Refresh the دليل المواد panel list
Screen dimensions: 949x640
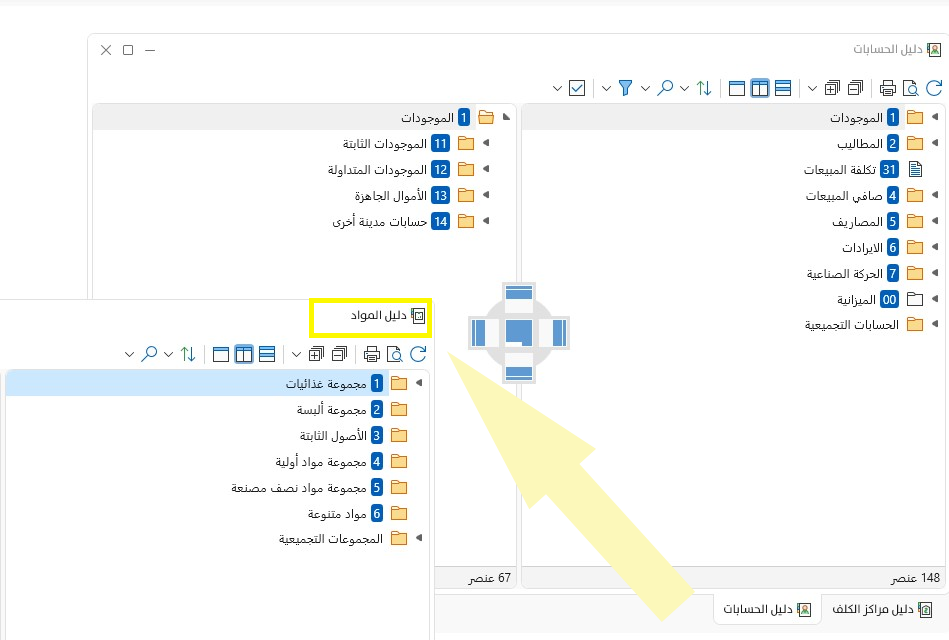point(418,354)
